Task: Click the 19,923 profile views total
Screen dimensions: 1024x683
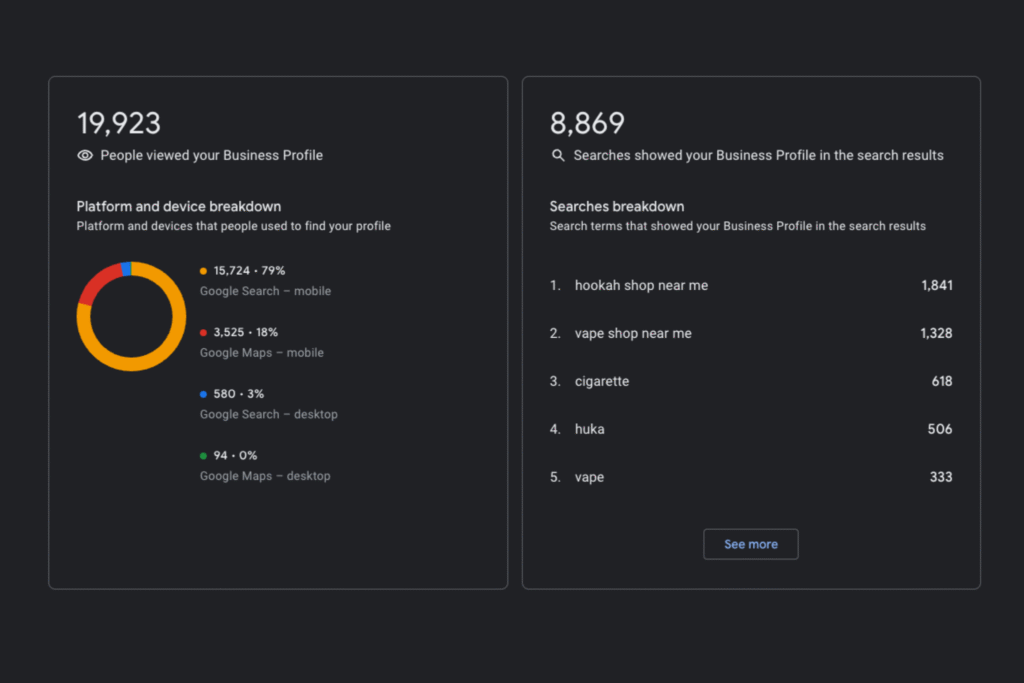Action: [x=119, y=124]
